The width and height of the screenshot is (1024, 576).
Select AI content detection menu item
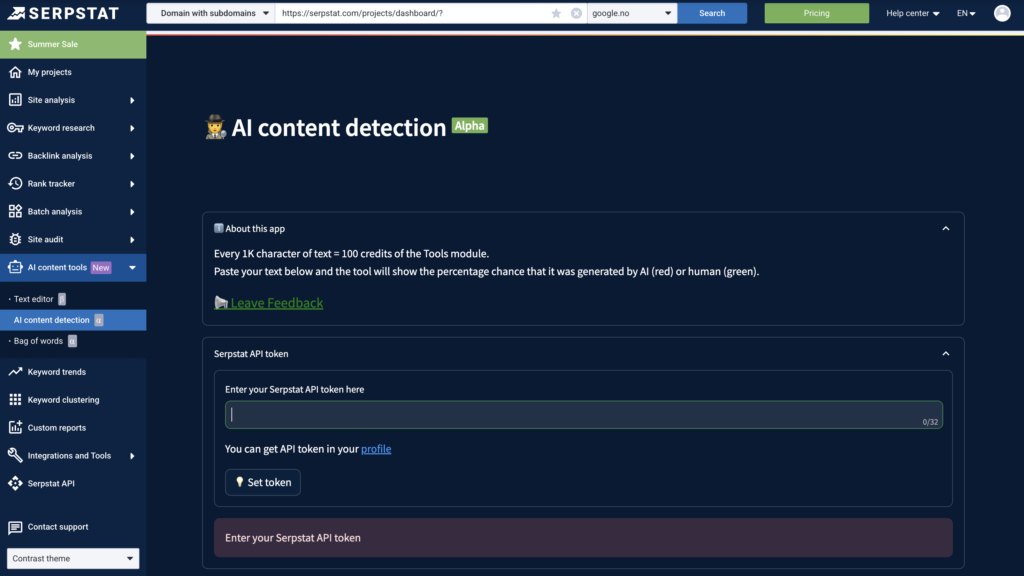pyautogui.click(x=73, y=320)
